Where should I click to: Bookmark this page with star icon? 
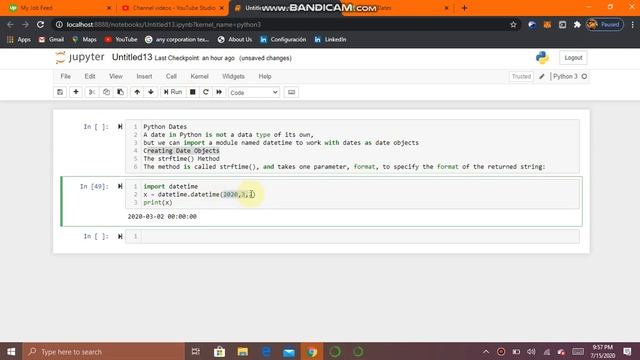[513, 24]
